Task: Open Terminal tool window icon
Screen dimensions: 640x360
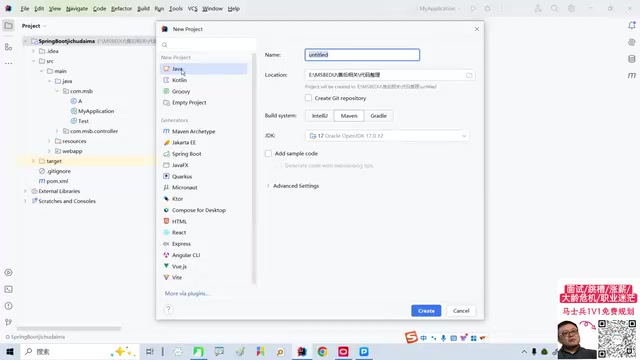Action: [x=8, y=289]
